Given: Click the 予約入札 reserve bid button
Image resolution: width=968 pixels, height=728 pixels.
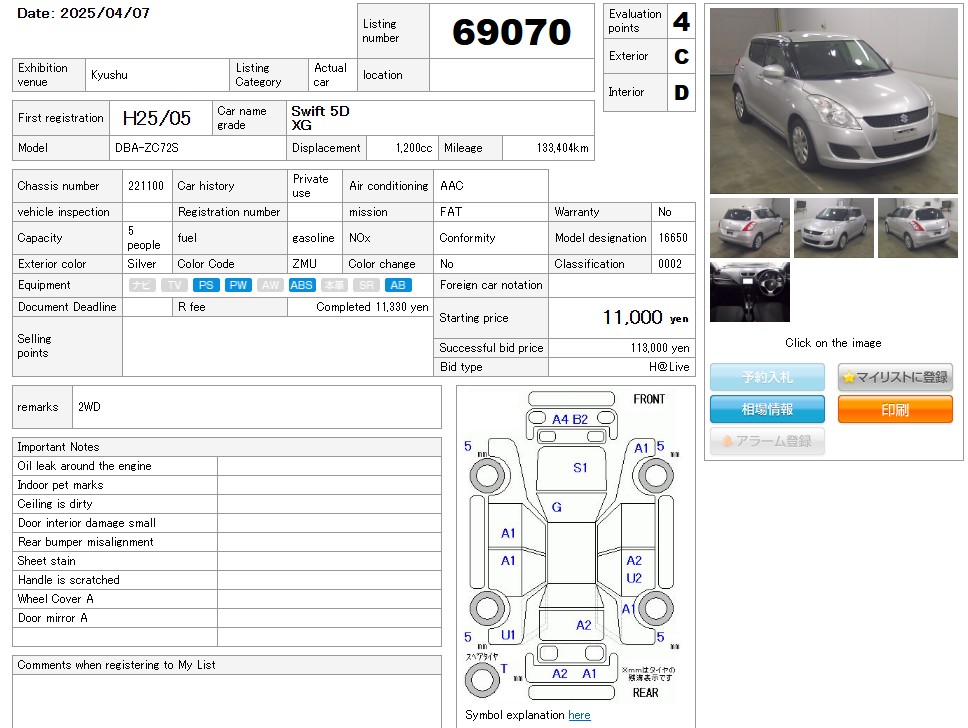Looking at the screenshot, I should (767, 377).
